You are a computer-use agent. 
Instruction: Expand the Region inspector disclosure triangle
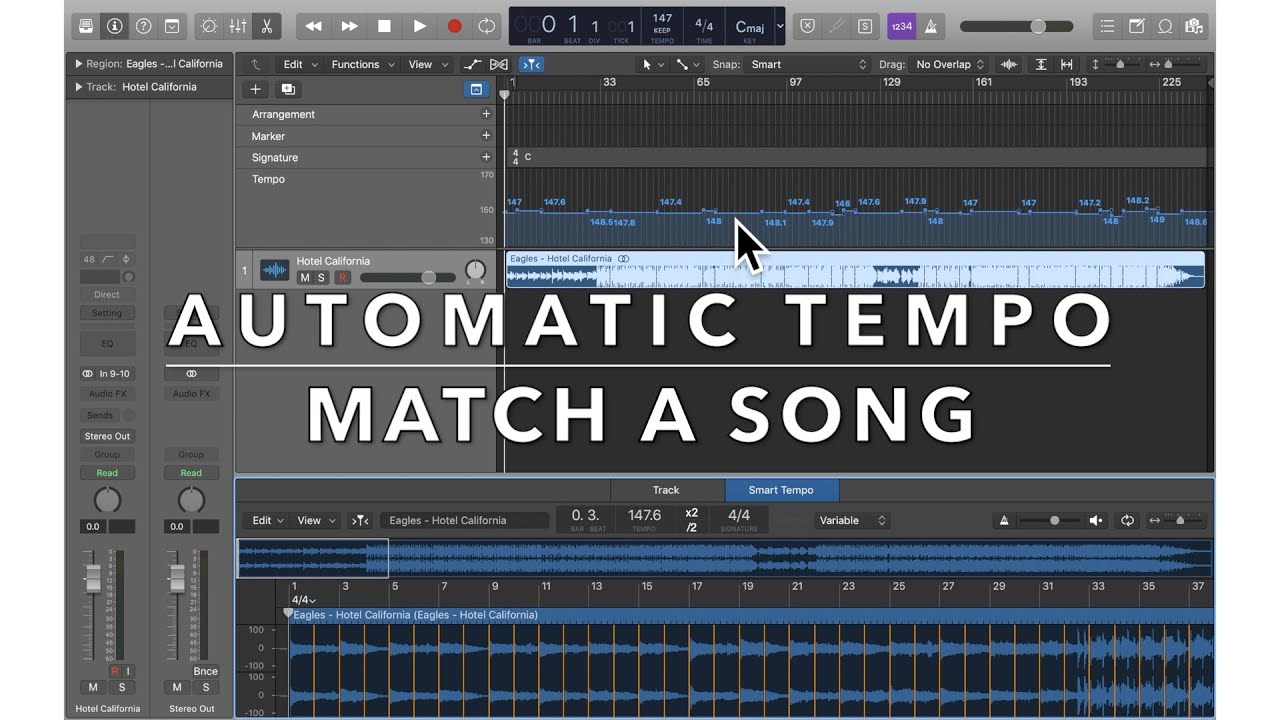(x=79, y=64)
